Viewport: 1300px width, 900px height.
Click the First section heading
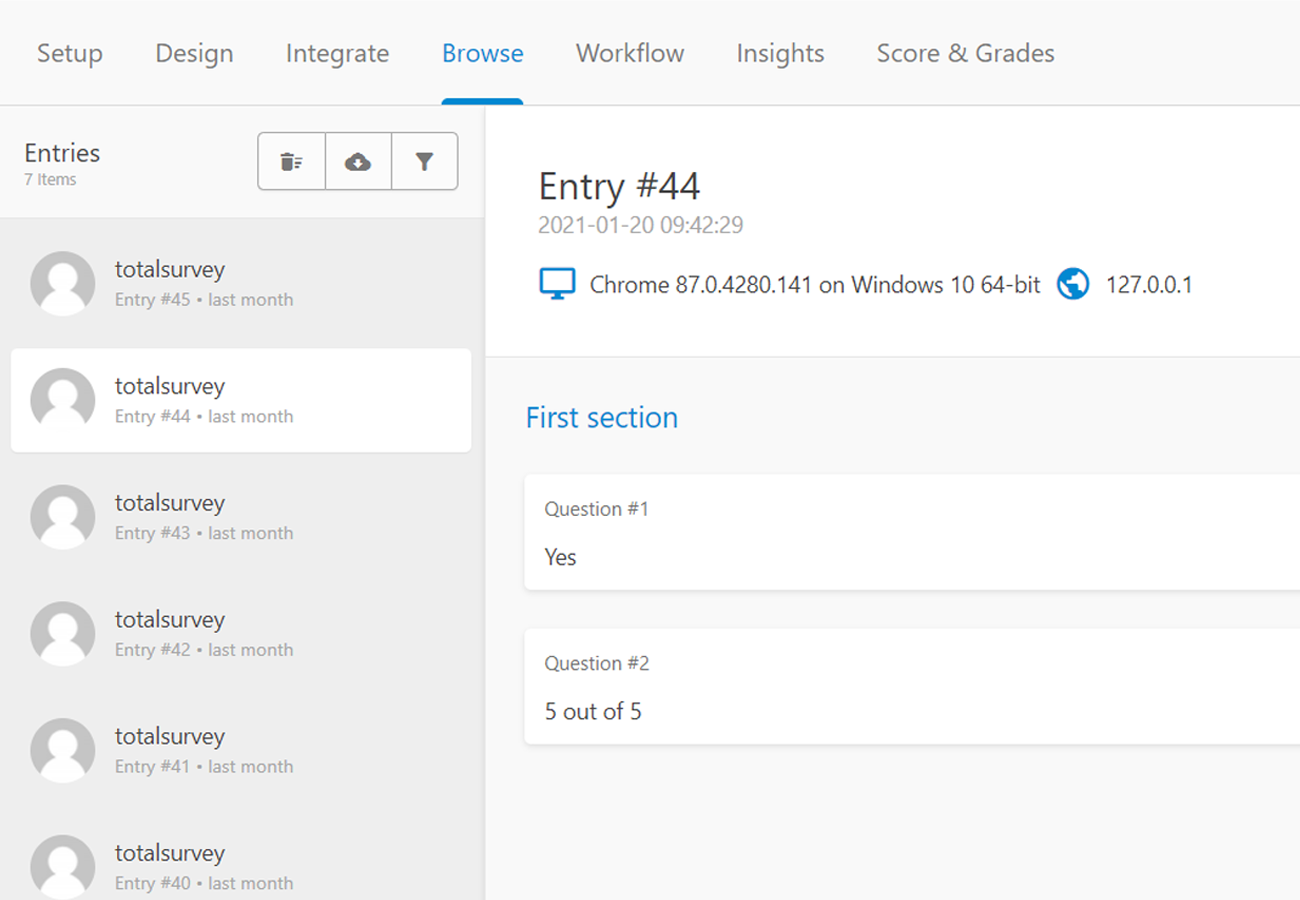click(x=602, y=417)
